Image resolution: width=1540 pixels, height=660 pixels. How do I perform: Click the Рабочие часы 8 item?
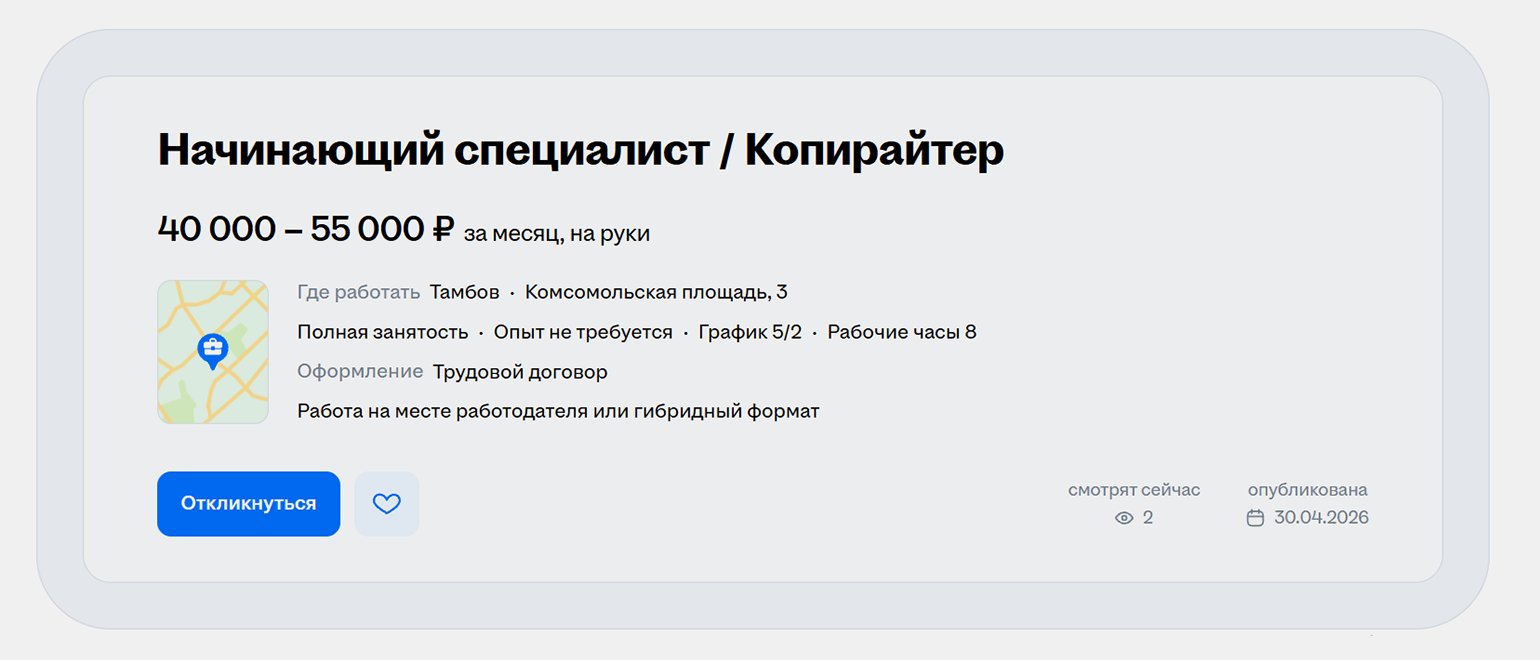(x=902, y=333)
